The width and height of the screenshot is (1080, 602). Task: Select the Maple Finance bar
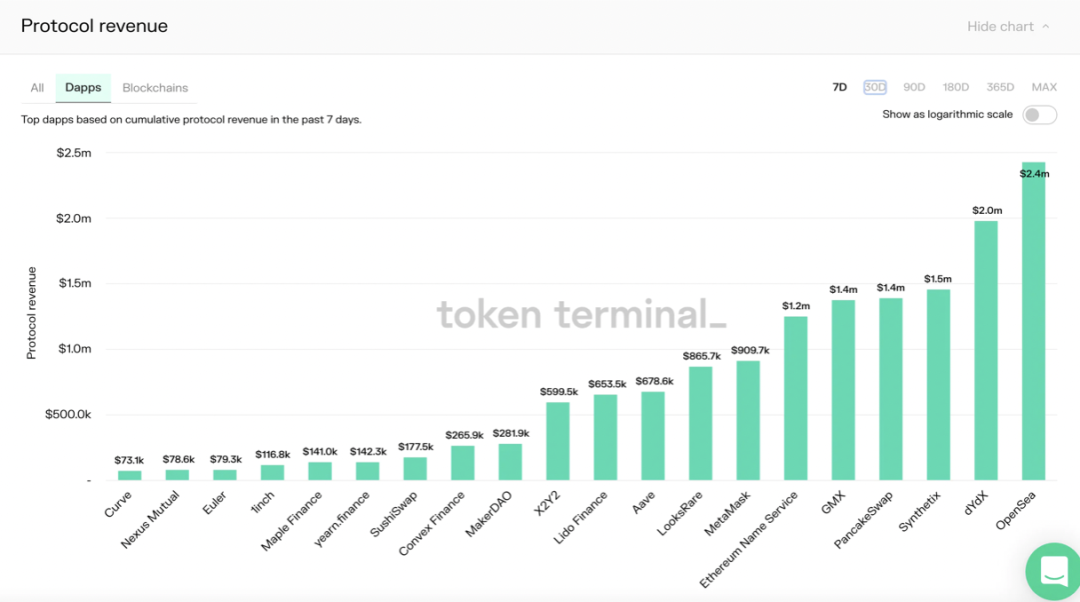pos(320,471)
